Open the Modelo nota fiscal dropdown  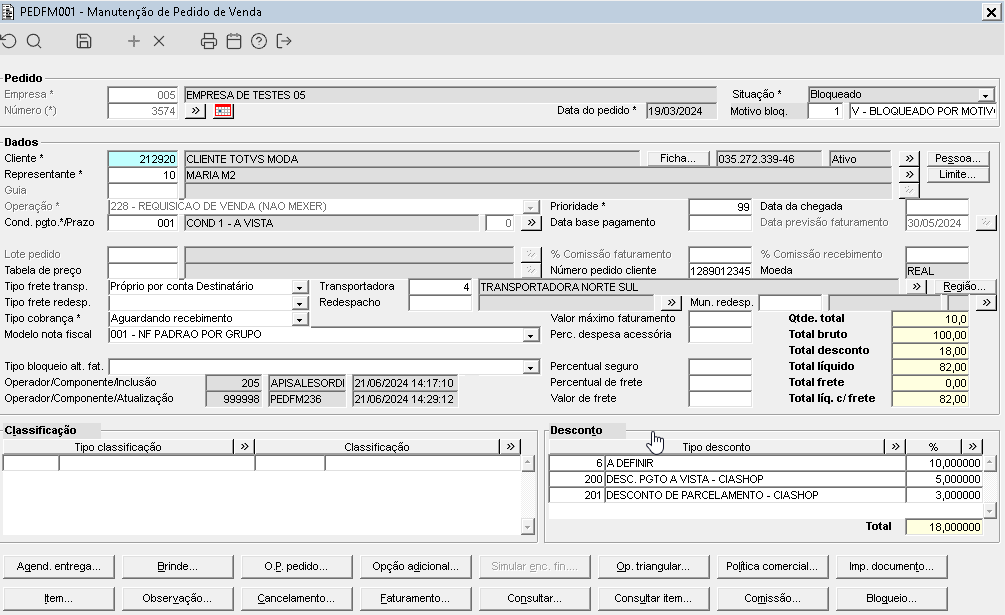[531, 335]
